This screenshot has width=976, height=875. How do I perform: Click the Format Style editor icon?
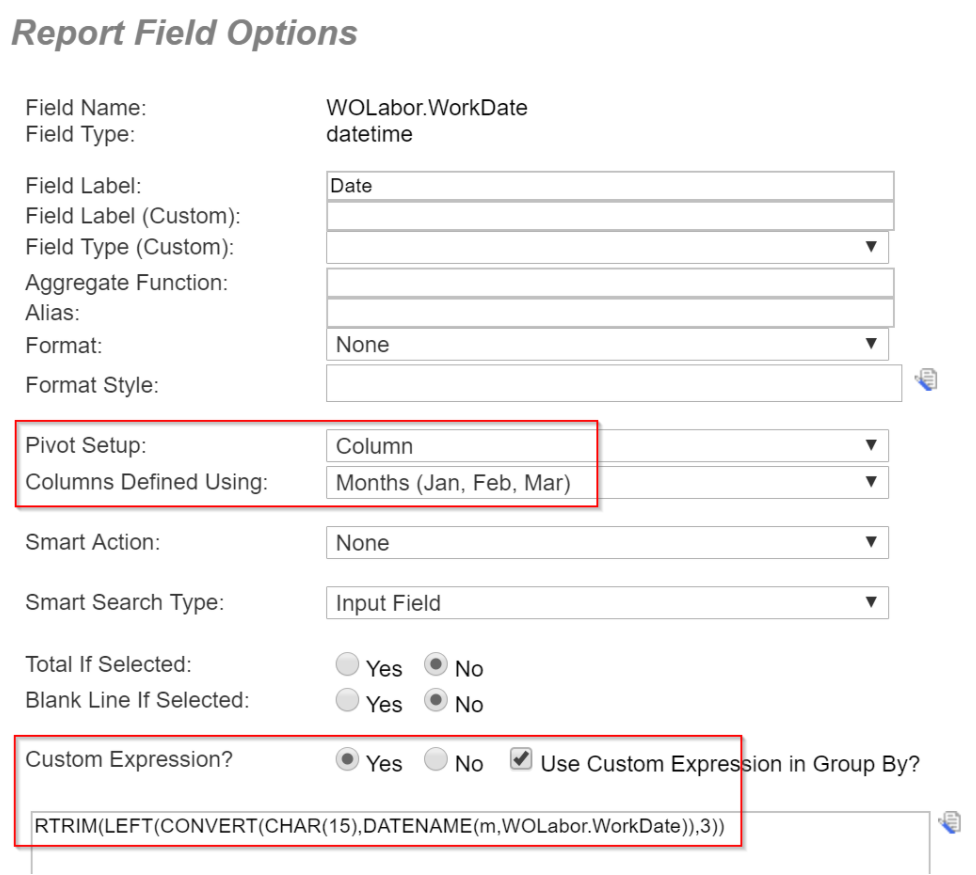[926, 379]
